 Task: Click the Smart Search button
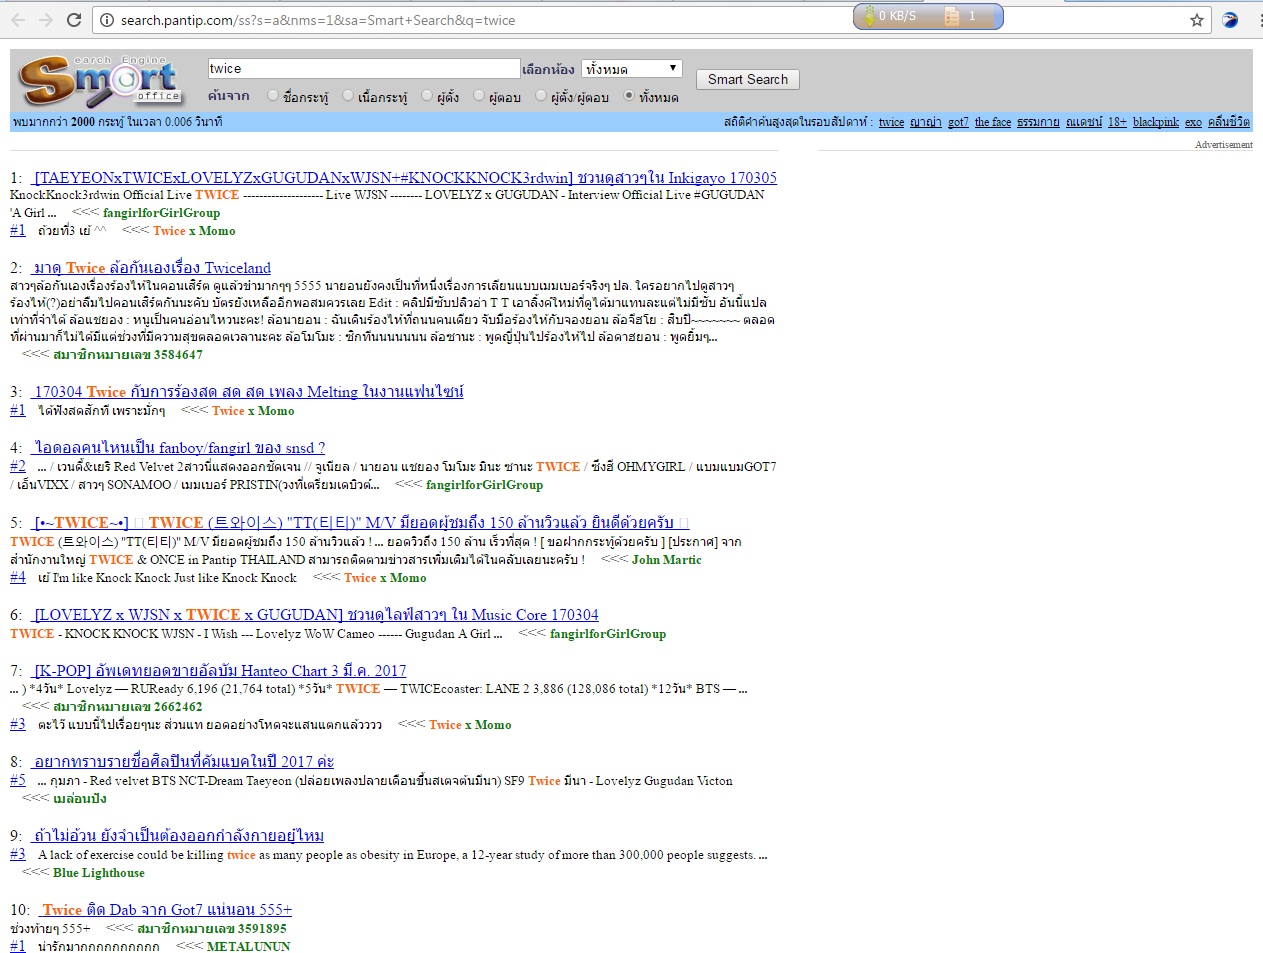coord(748,79)
